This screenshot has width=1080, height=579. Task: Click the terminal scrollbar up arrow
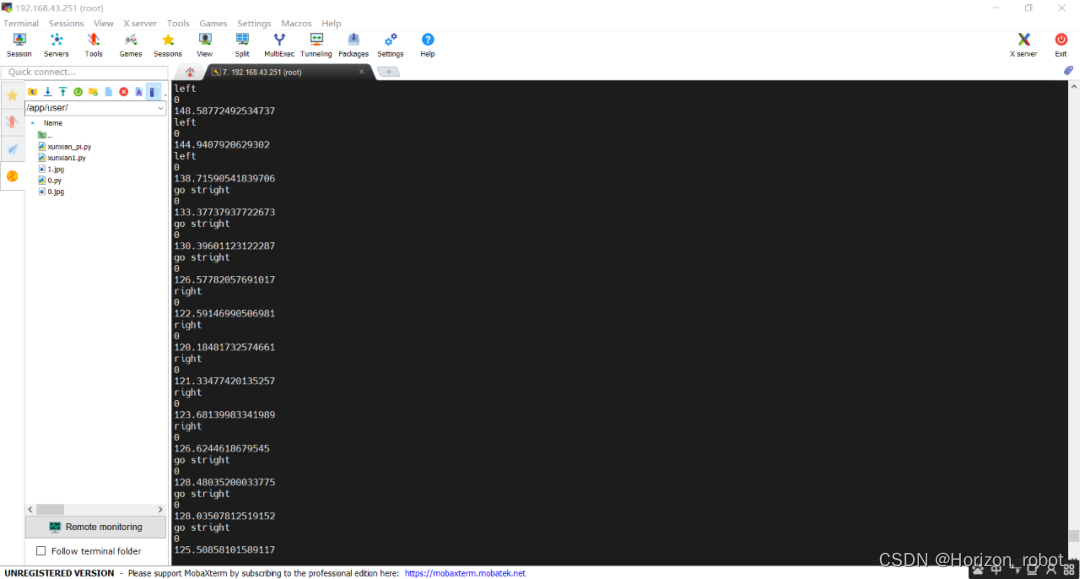point(1074,87)
